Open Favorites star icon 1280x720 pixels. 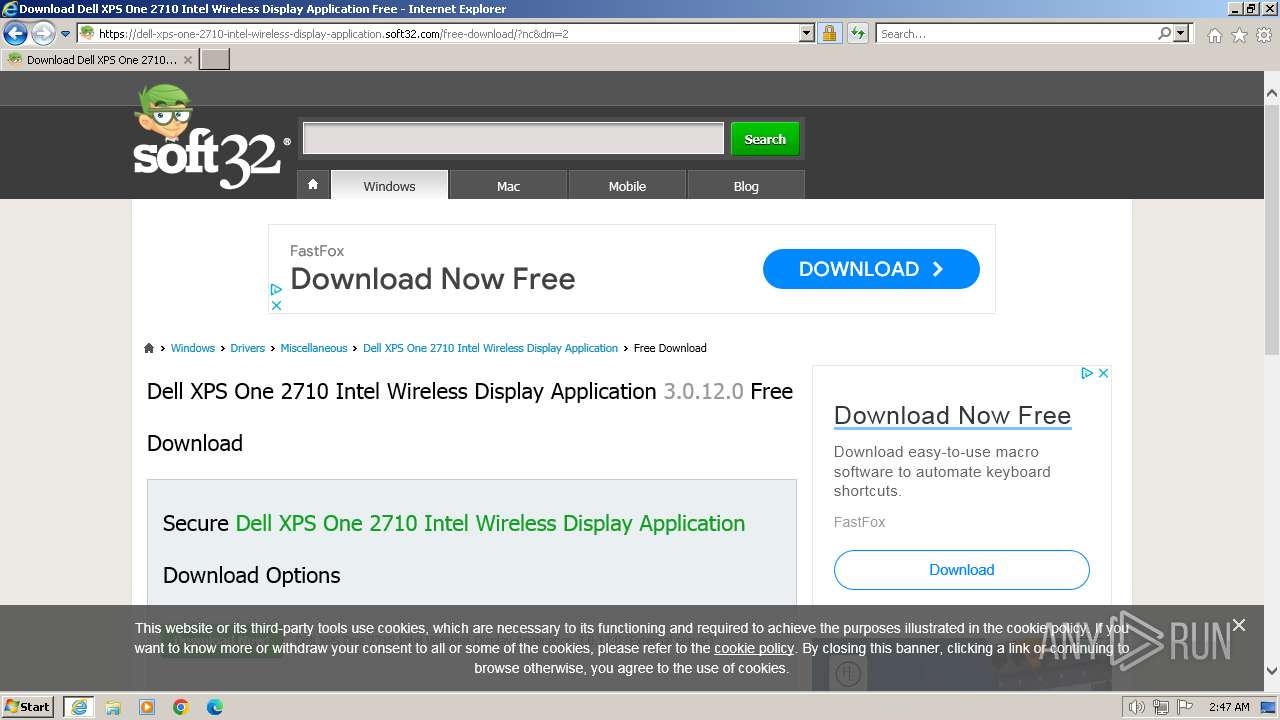1239,35
